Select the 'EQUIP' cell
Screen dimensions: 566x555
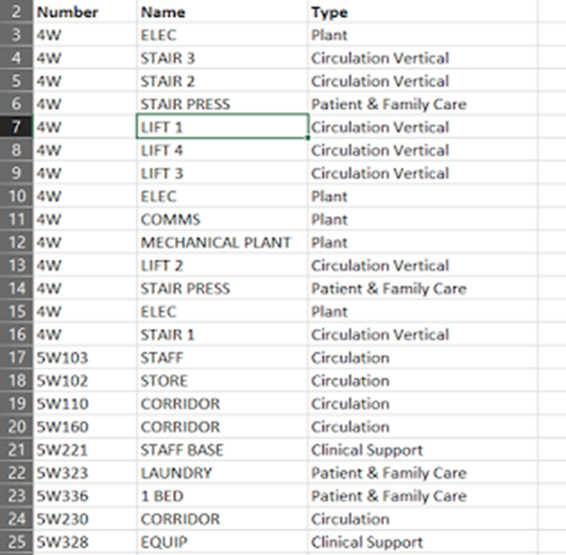click(222, 542)
